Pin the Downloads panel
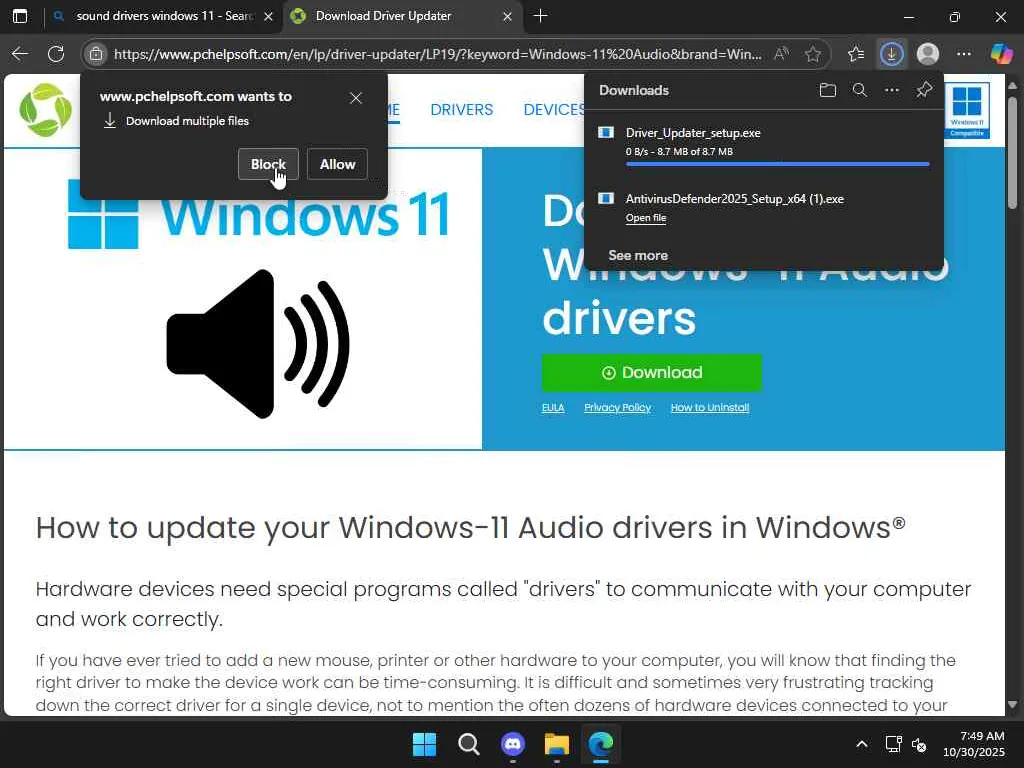1024x768 pixels. tap(923, 90)
